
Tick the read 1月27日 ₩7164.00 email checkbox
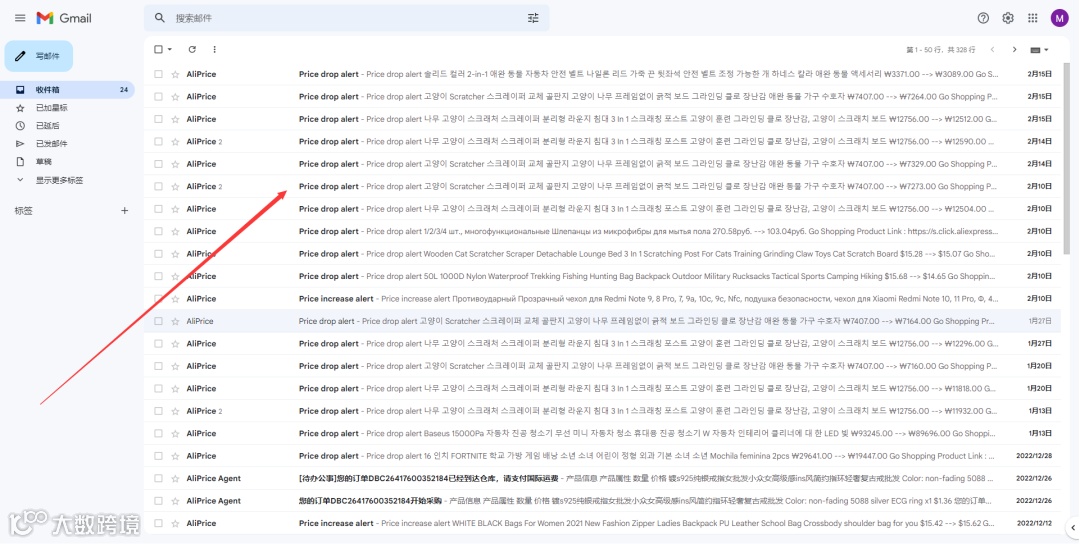tap(158, 321)
